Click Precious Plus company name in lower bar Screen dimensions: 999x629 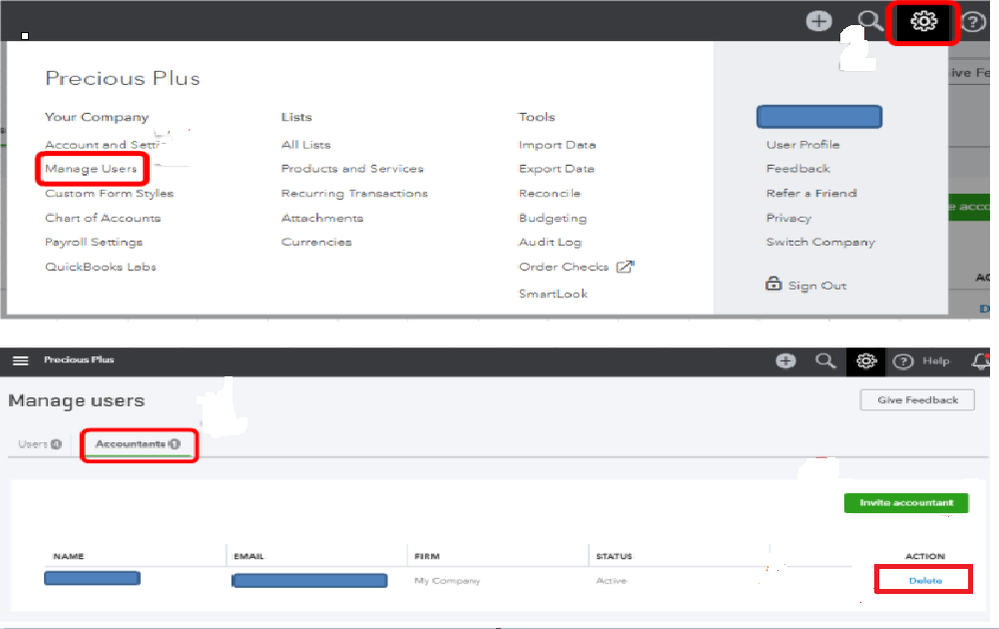[x=78, y=360]
